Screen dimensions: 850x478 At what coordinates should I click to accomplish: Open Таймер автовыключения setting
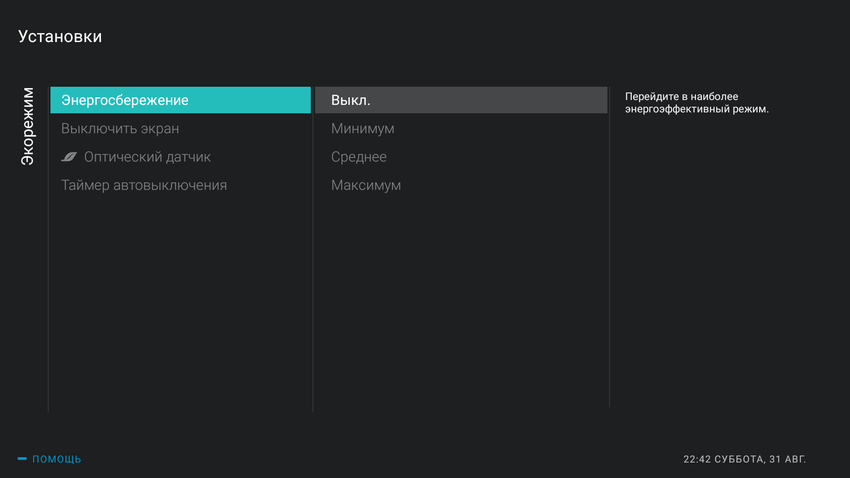(144, 185)
